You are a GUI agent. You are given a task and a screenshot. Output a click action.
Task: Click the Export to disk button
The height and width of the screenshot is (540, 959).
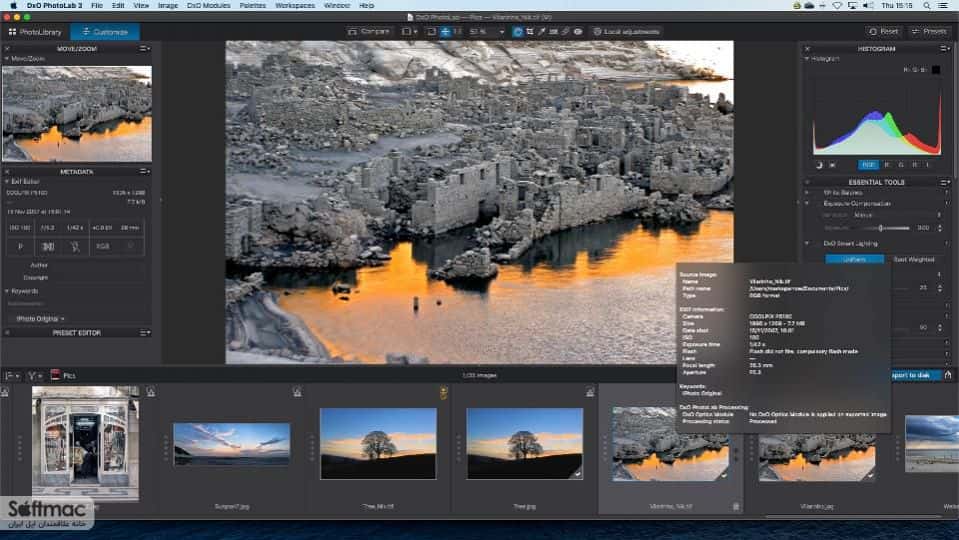click(x=914, y=375)
